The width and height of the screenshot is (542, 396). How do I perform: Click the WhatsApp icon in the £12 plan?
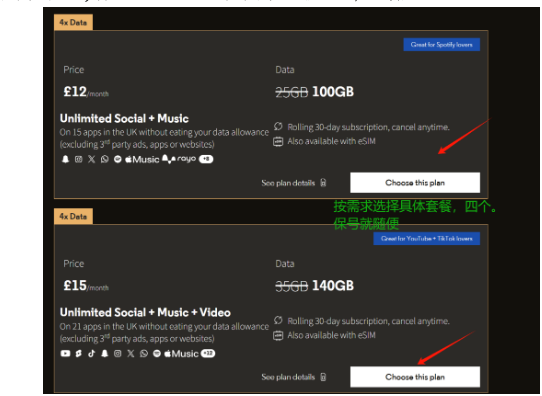(104, 159)
